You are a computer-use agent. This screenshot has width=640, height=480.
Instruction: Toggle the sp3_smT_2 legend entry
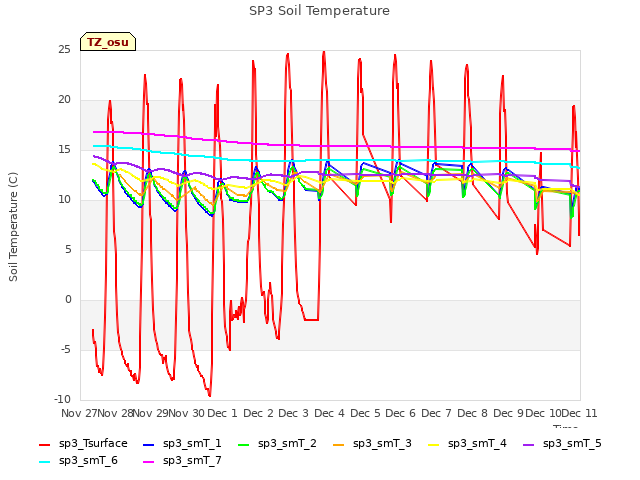pos(277,443)
